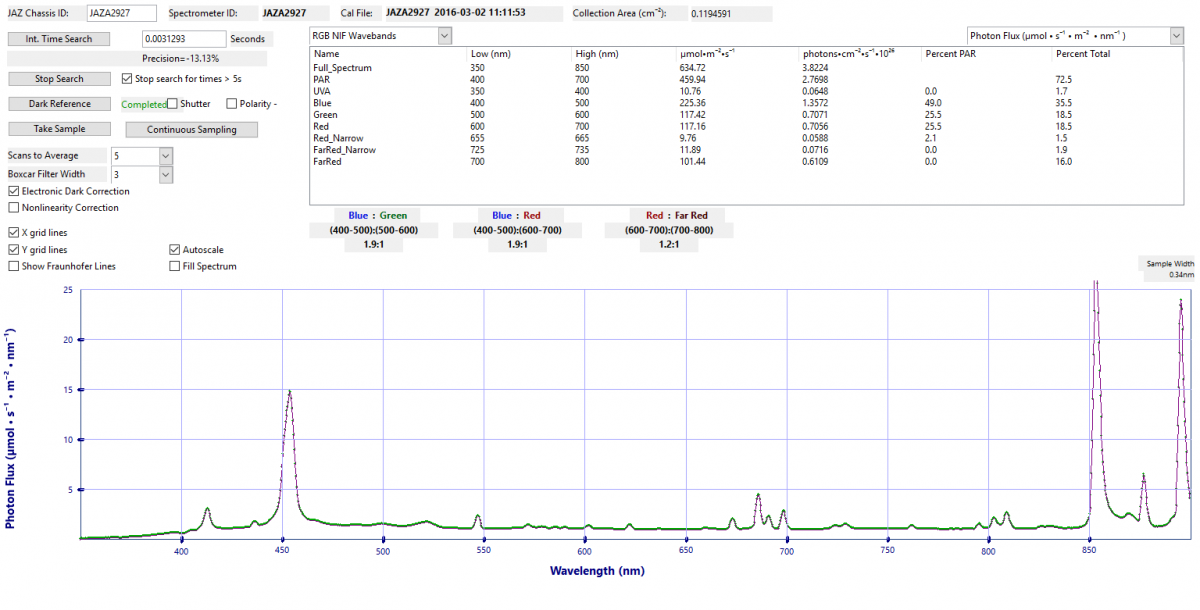
Task: Click the spectrum peak near 450 nm
Action: (289, 392)
